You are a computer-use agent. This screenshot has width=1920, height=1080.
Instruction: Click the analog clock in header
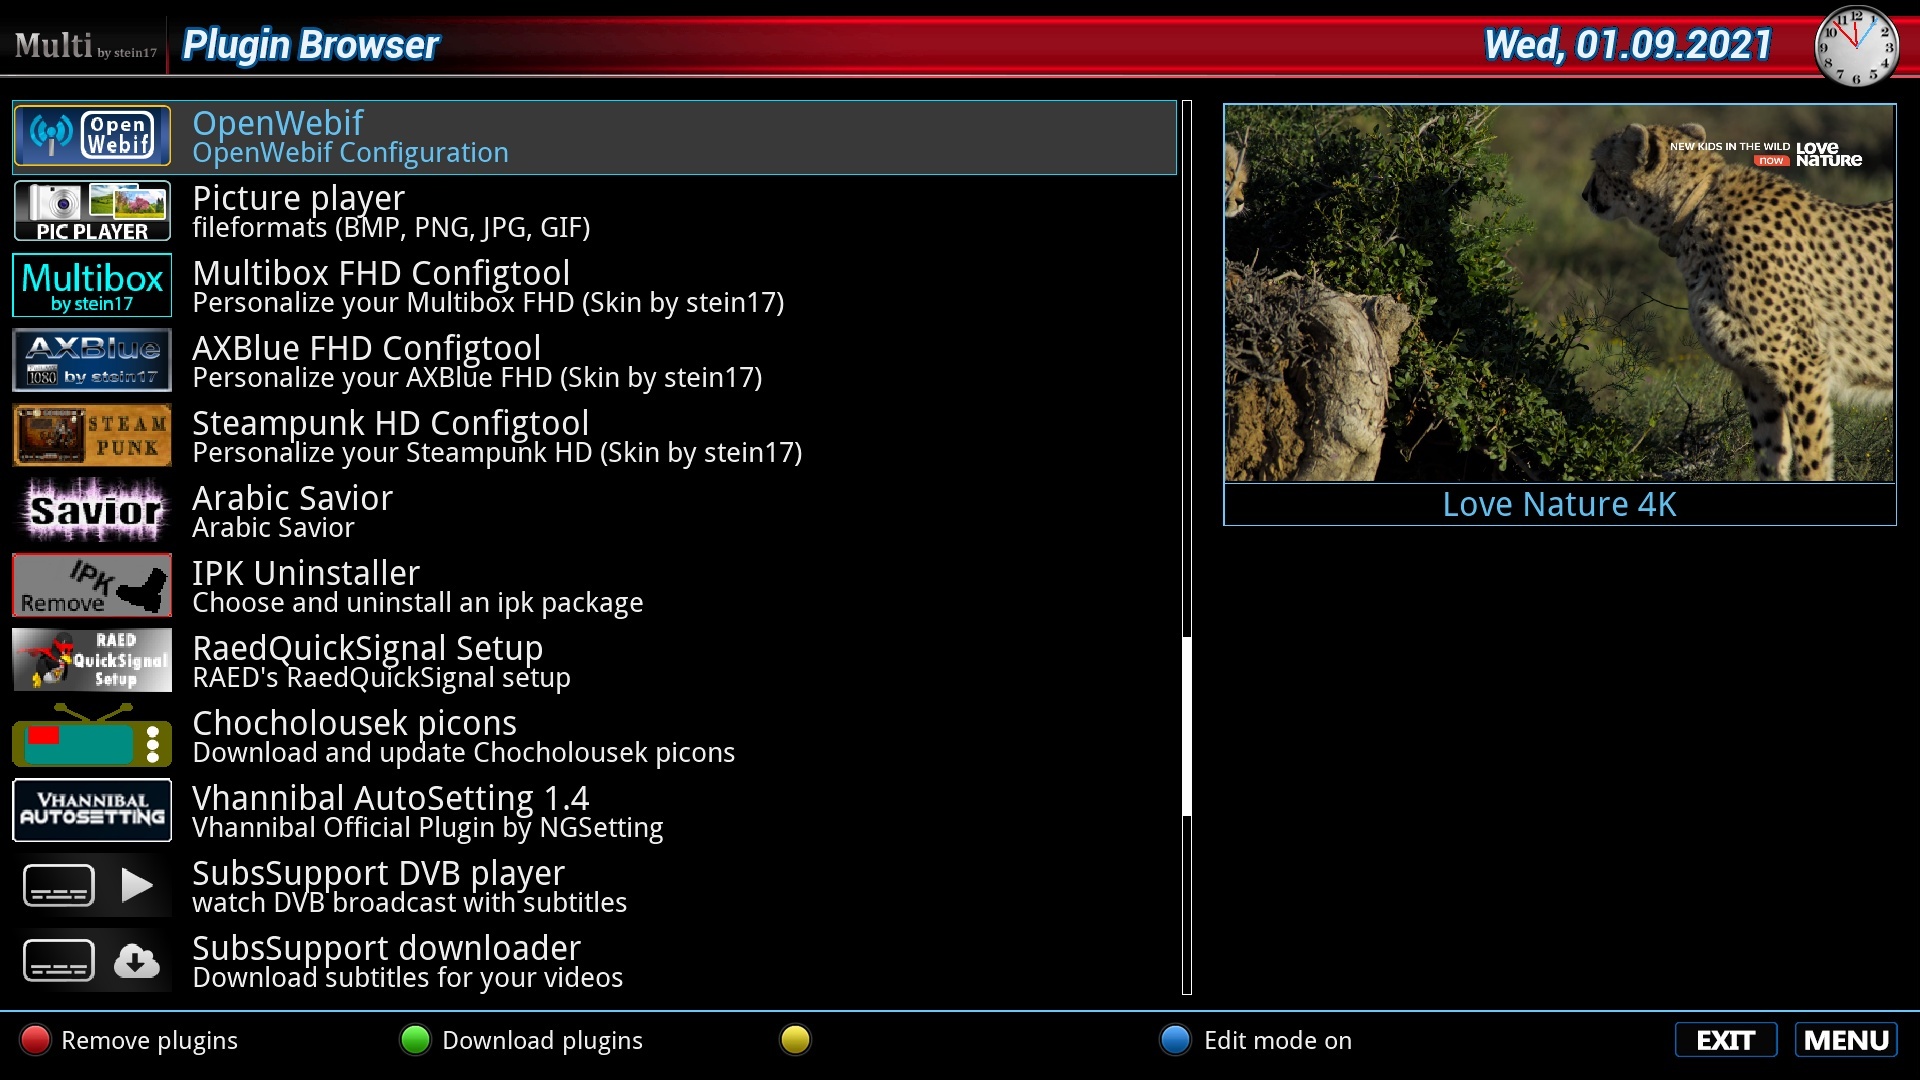click(1857, 45)
